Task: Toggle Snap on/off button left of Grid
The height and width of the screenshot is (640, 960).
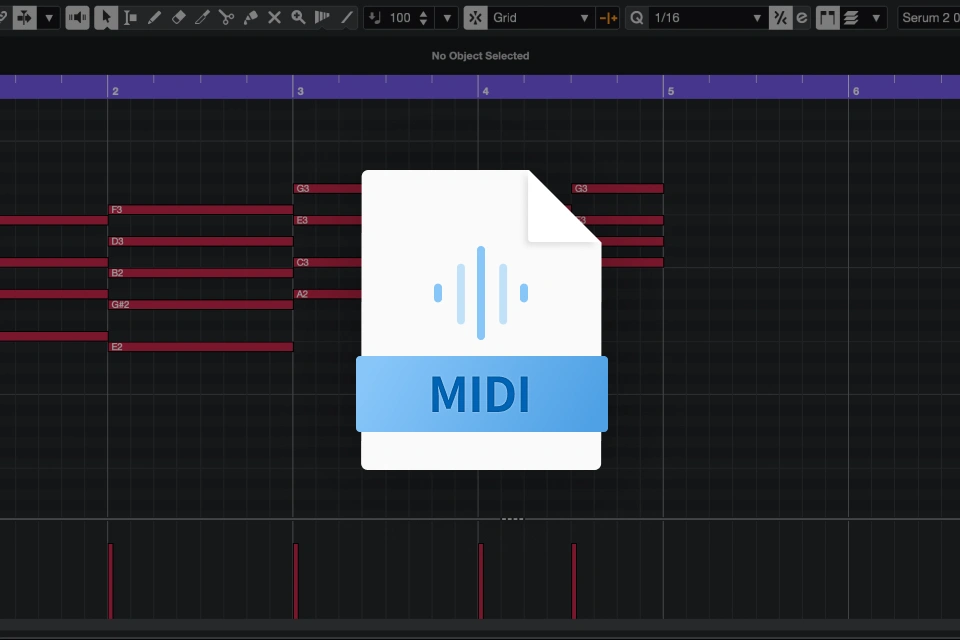Action: 475,18
